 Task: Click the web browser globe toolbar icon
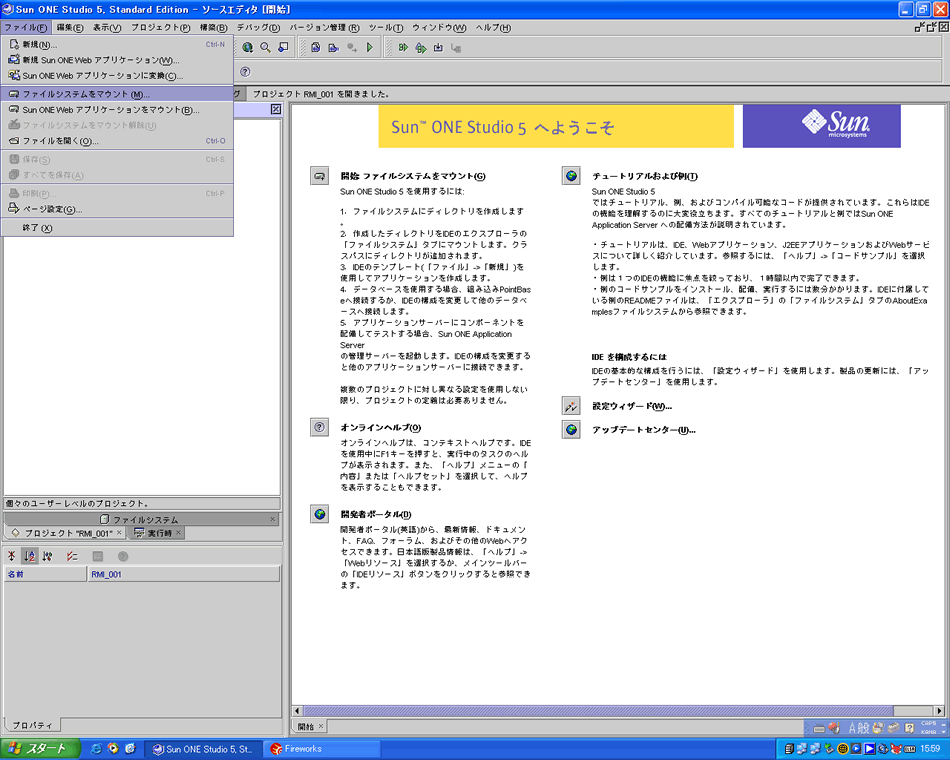tap(246, 47)
